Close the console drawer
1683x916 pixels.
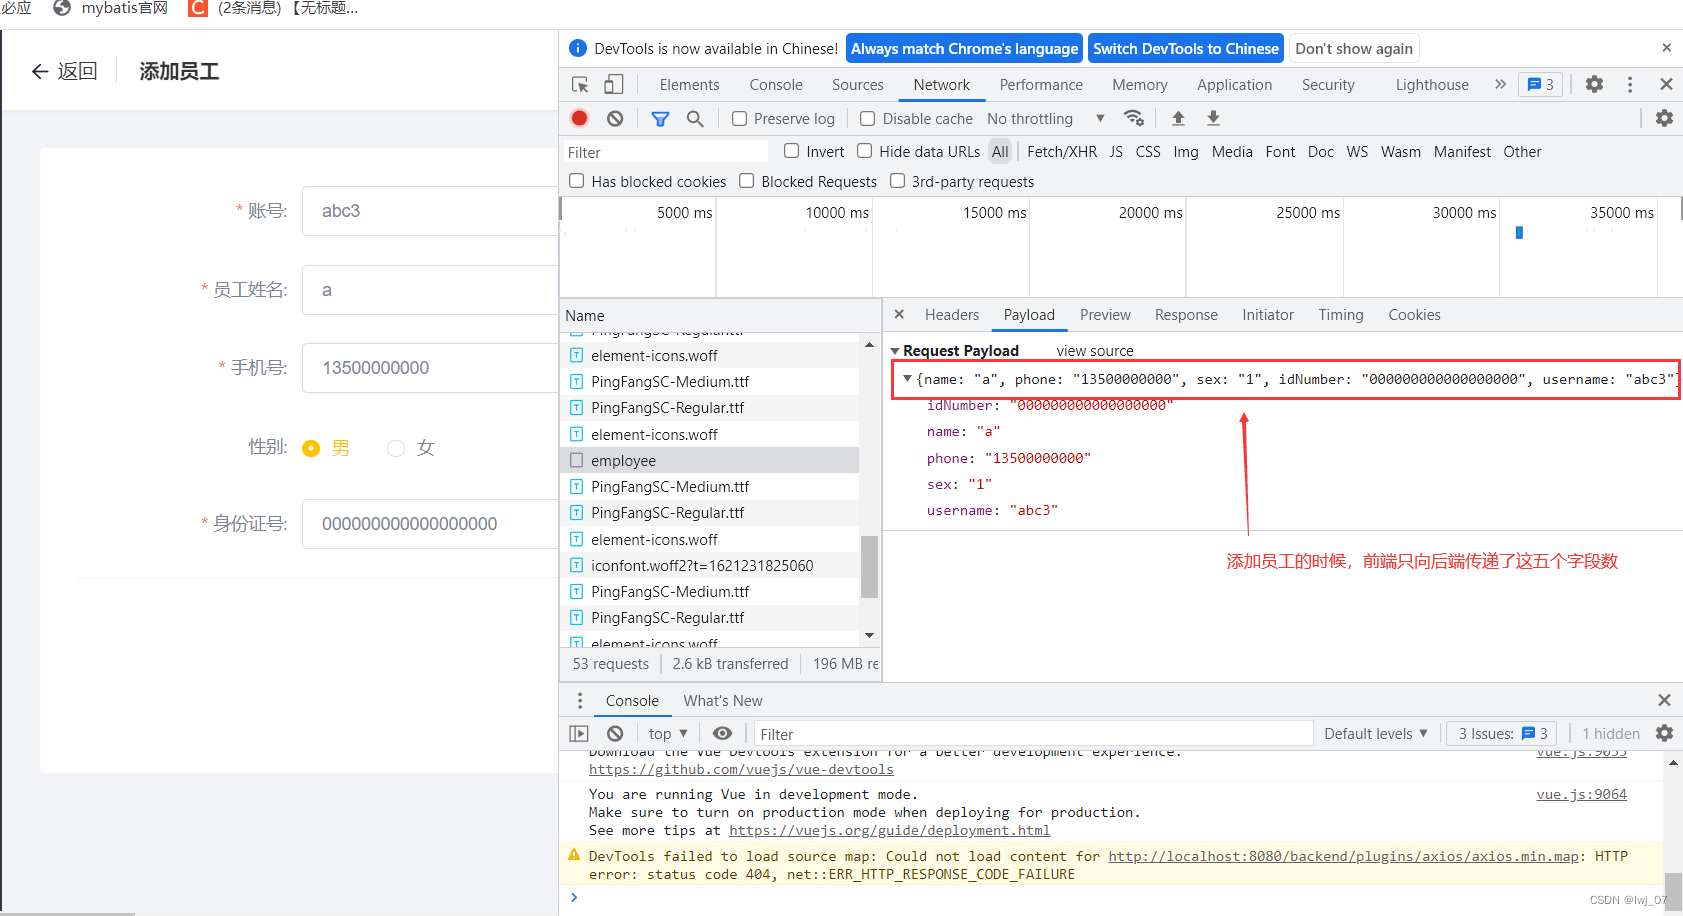tap(1664, 700)
